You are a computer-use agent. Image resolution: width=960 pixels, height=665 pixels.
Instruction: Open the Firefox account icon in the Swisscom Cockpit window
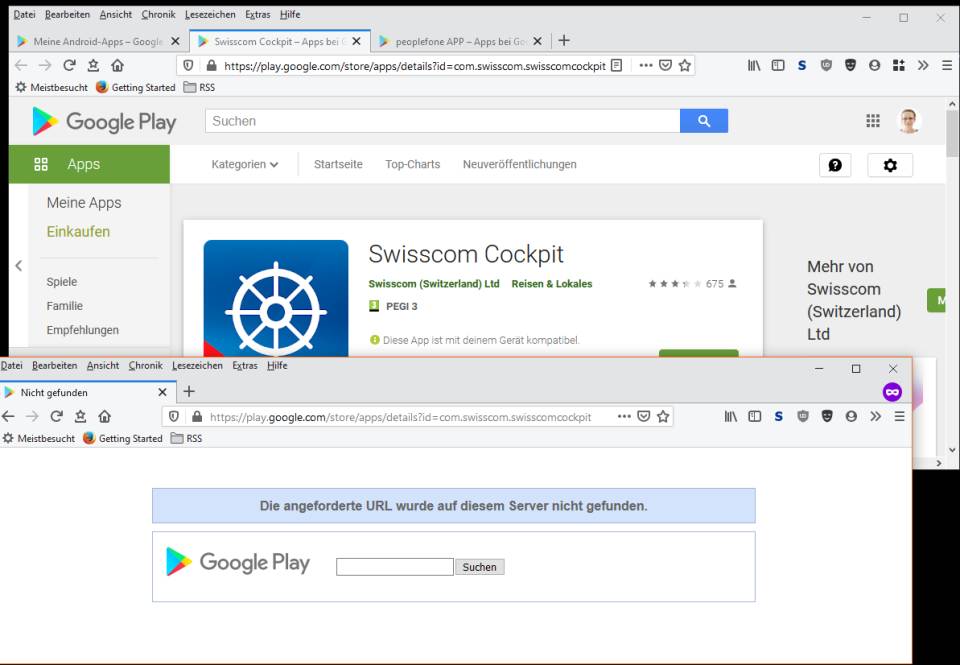(874, 66)
